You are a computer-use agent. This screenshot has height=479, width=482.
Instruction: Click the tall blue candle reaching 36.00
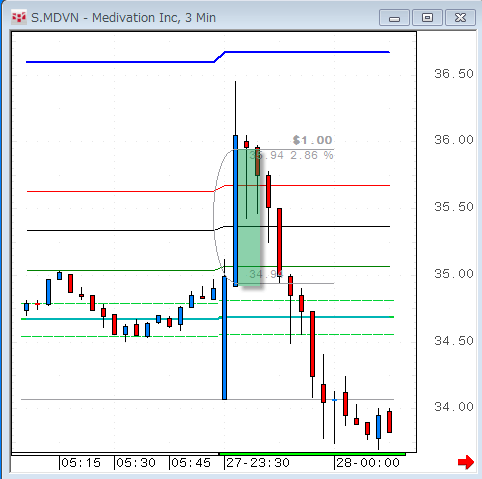(235, 211)
